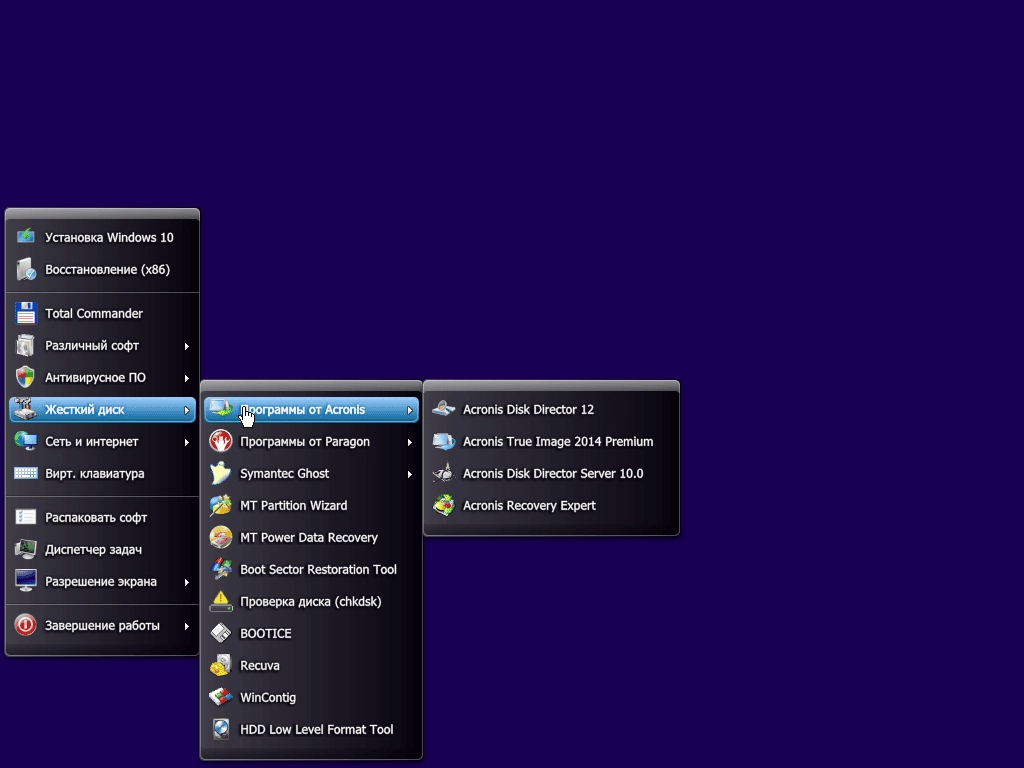Click the WinContig icon
Image resolution: width=1024 pixels, height=768 pixels.
[221, 697]
